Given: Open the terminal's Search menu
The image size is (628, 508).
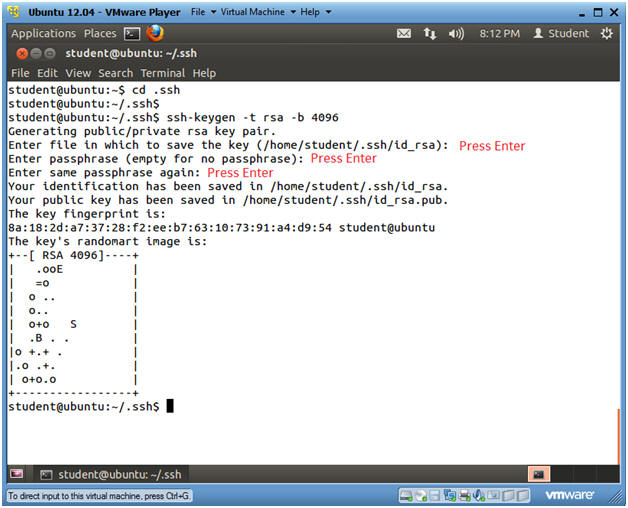Looking at the screenshot, I should [115, 73].
